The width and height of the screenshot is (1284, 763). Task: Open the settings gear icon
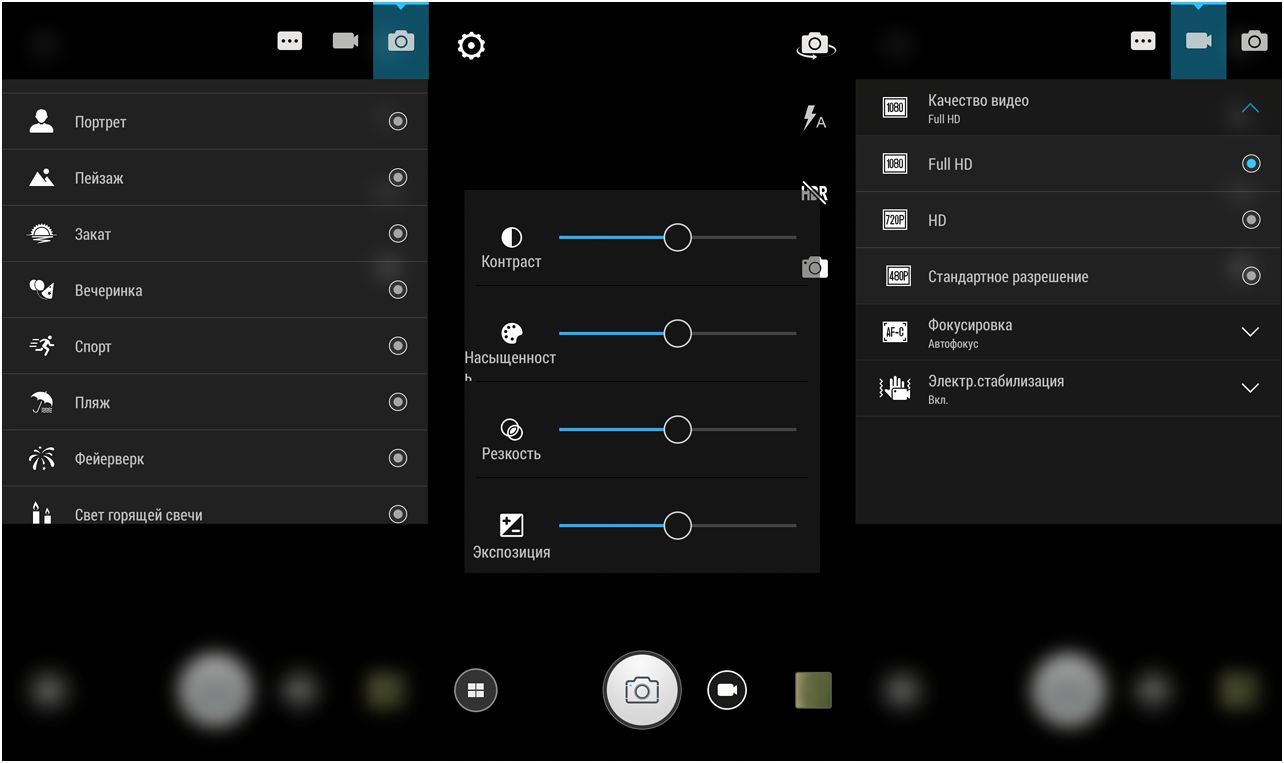pyautogui.click(x=471, y=45)
